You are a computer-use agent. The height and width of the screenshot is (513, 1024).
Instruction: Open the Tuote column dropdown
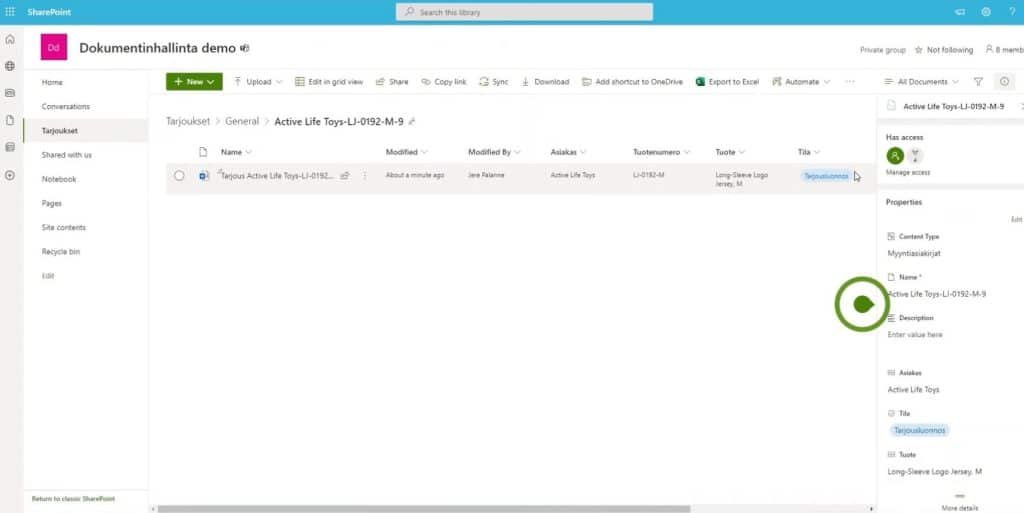pos(730,152)
